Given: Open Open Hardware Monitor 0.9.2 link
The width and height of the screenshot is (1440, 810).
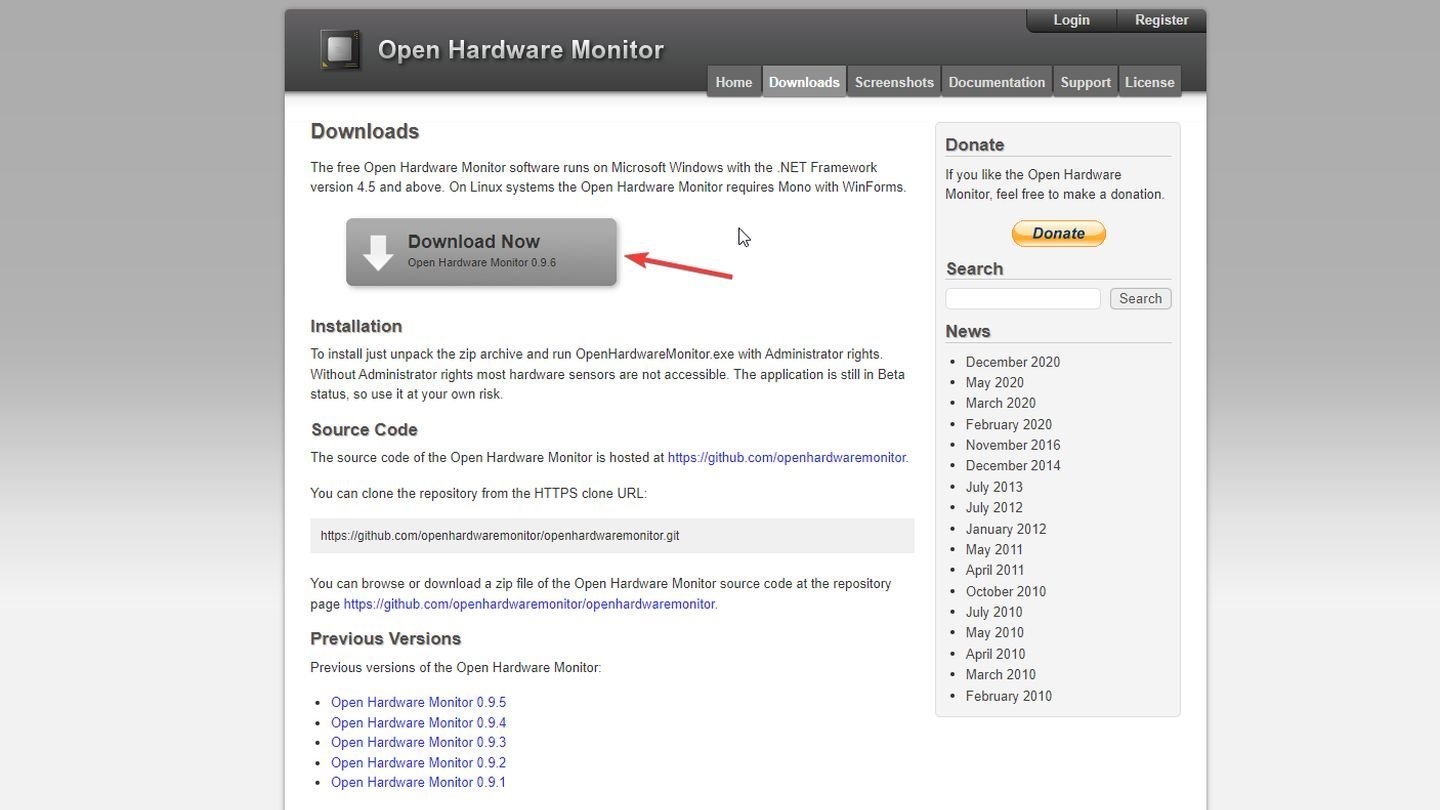Looking at the screenshot, I should (x=418, y=762).
